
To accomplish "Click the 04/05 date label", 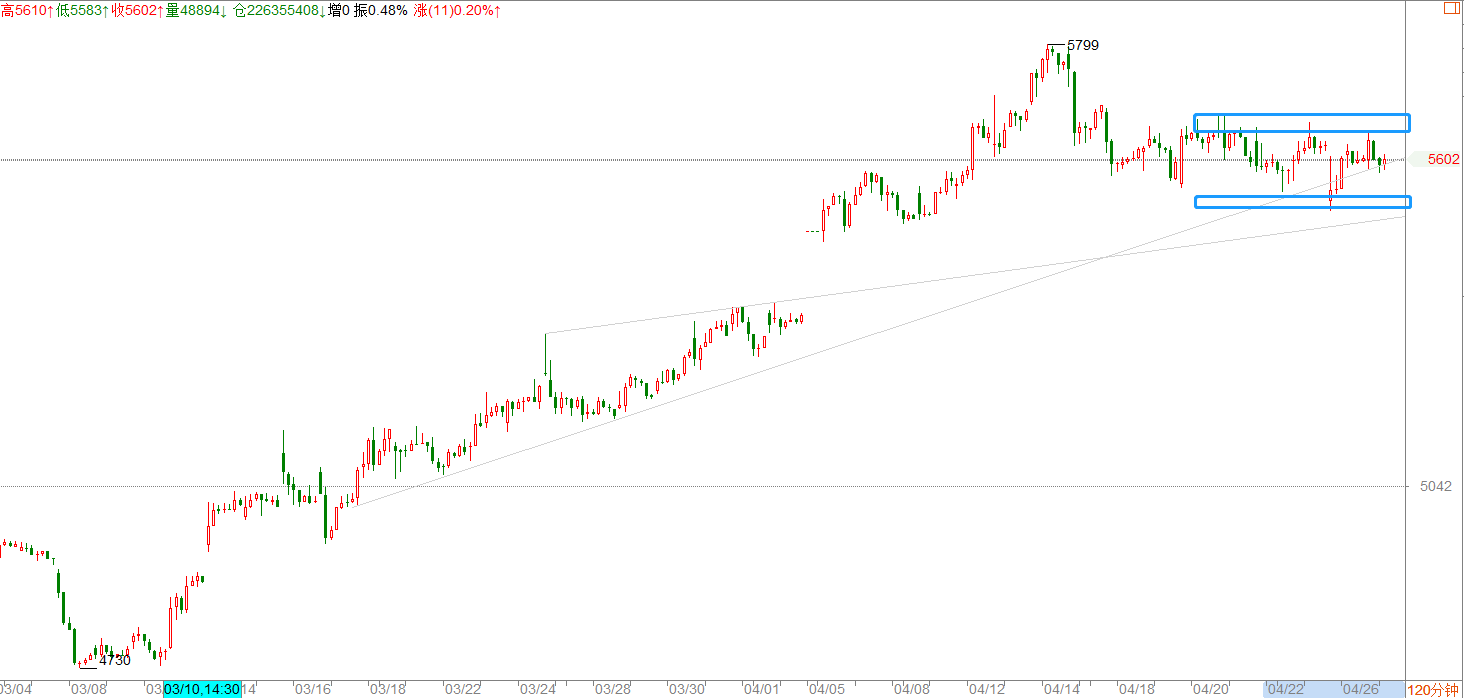I will [x=827, y=689].
